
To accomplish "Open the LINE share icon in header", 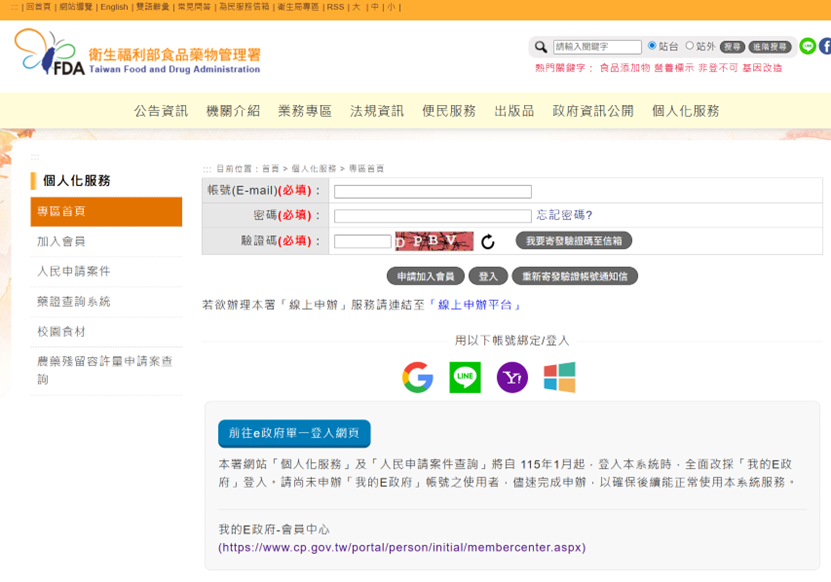I will [x=807, y=46].
